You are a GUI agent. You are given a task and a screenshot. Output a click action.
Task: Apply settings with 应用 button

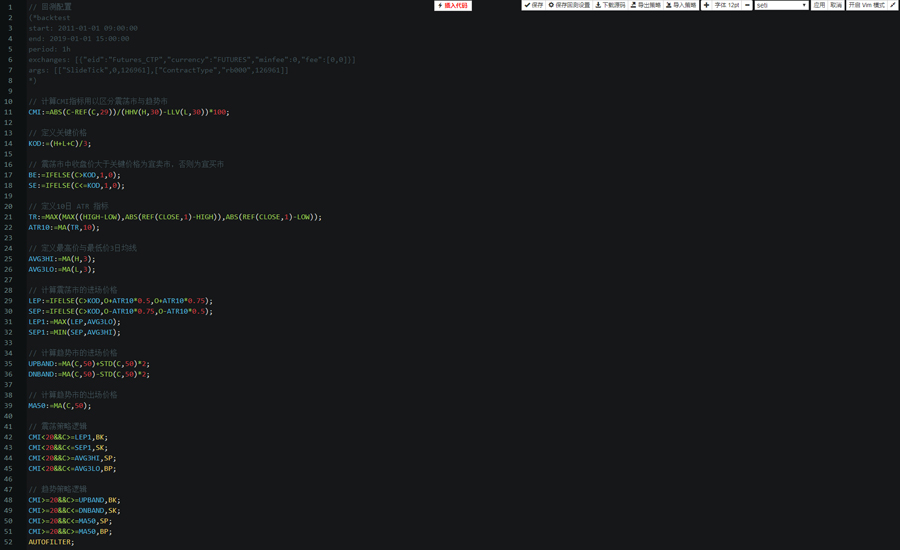pos(820,6)
